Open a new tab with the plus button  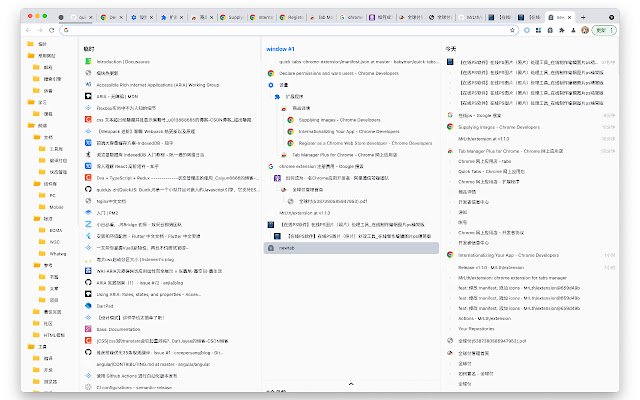coord(583,17)
